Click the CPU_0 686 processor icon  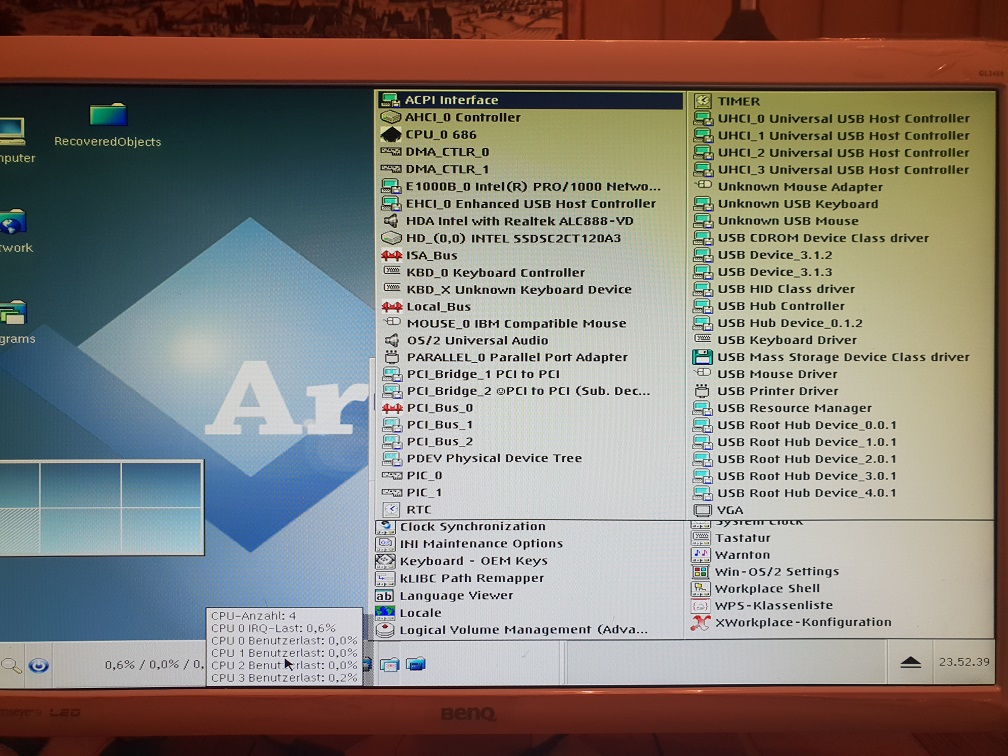pos(390,134)
